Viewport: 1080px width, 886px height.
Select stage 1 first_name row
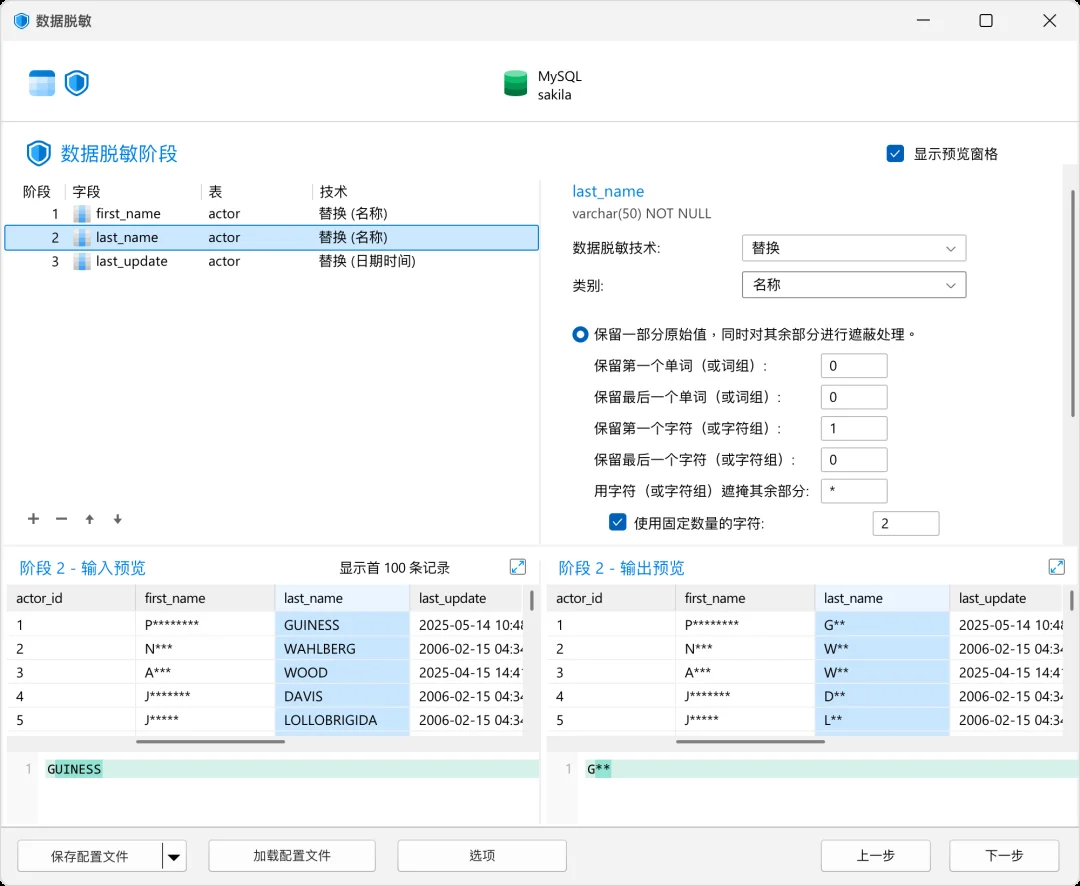coord(271,214)
